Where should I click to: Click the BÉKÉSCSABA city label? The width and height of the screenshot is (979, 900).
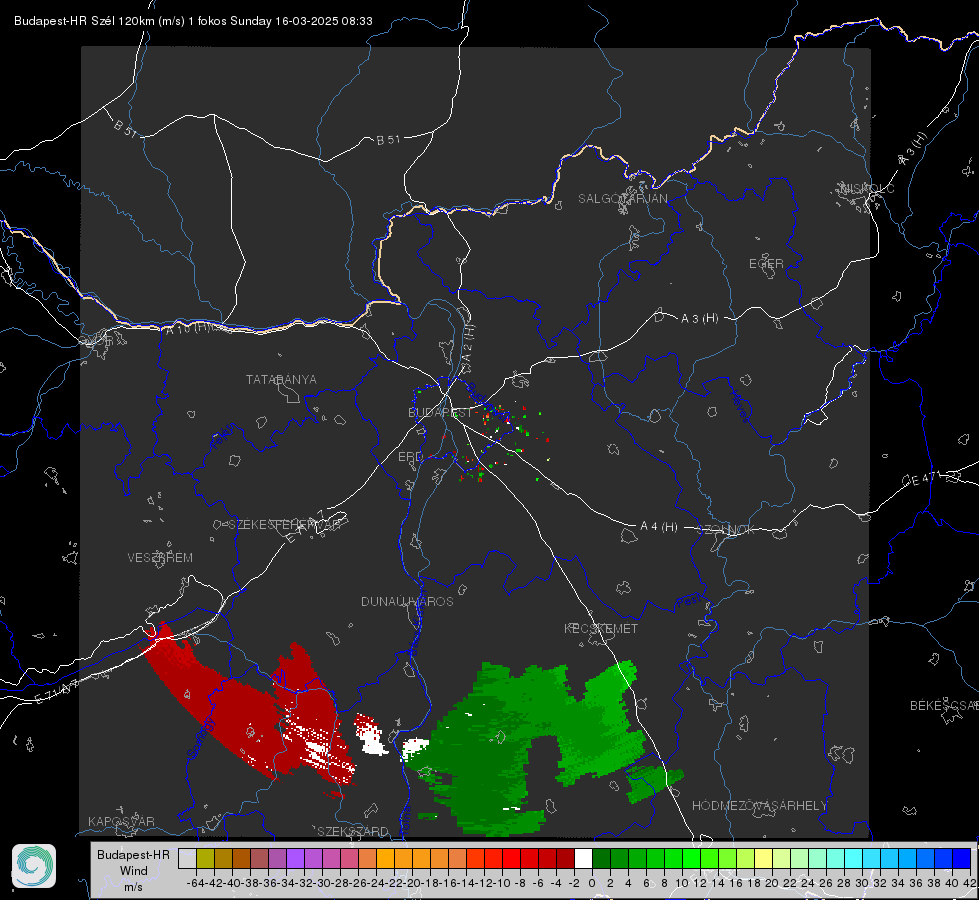[x=944, y=705]
